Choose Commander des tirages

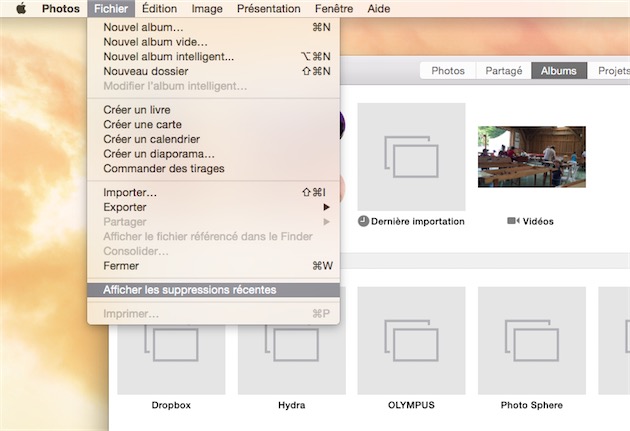(214, 168)
